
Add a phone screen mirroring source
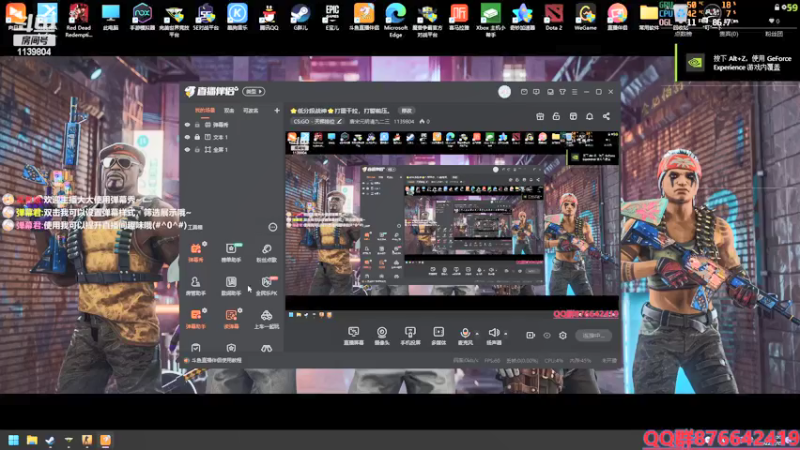[410, 336]
